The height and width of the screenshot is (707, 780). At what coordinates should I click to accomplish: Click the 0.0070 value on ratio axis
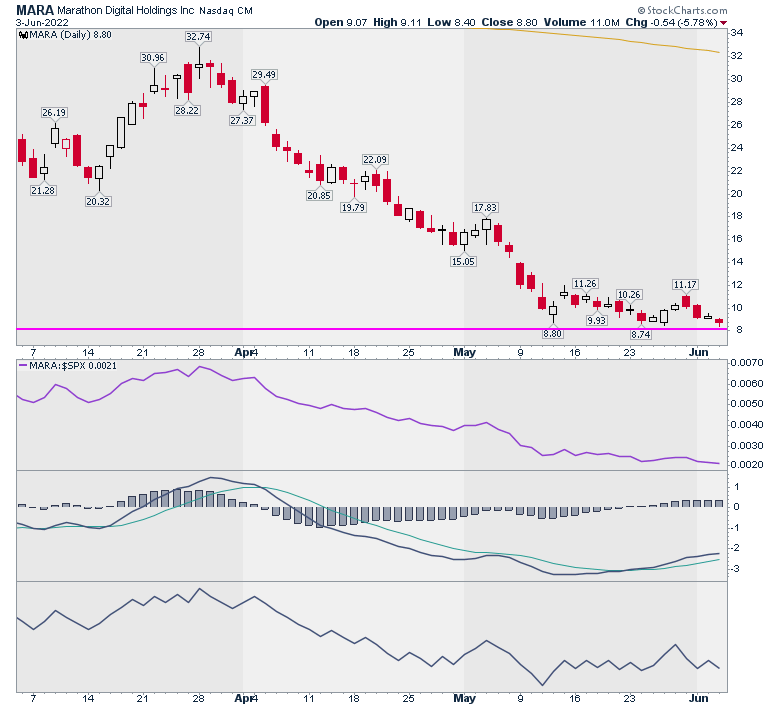(x=746, y=363)
